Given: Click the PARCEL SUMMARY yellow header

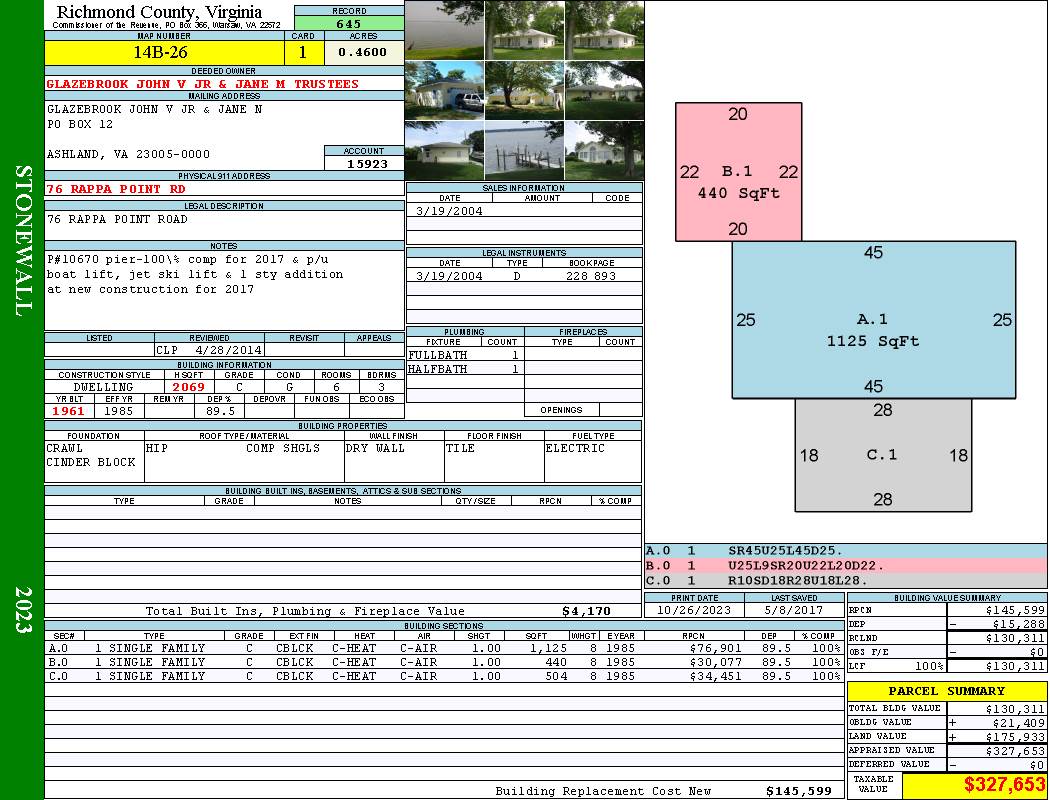Looking at the screenshot, I should [x=946, y=691].
